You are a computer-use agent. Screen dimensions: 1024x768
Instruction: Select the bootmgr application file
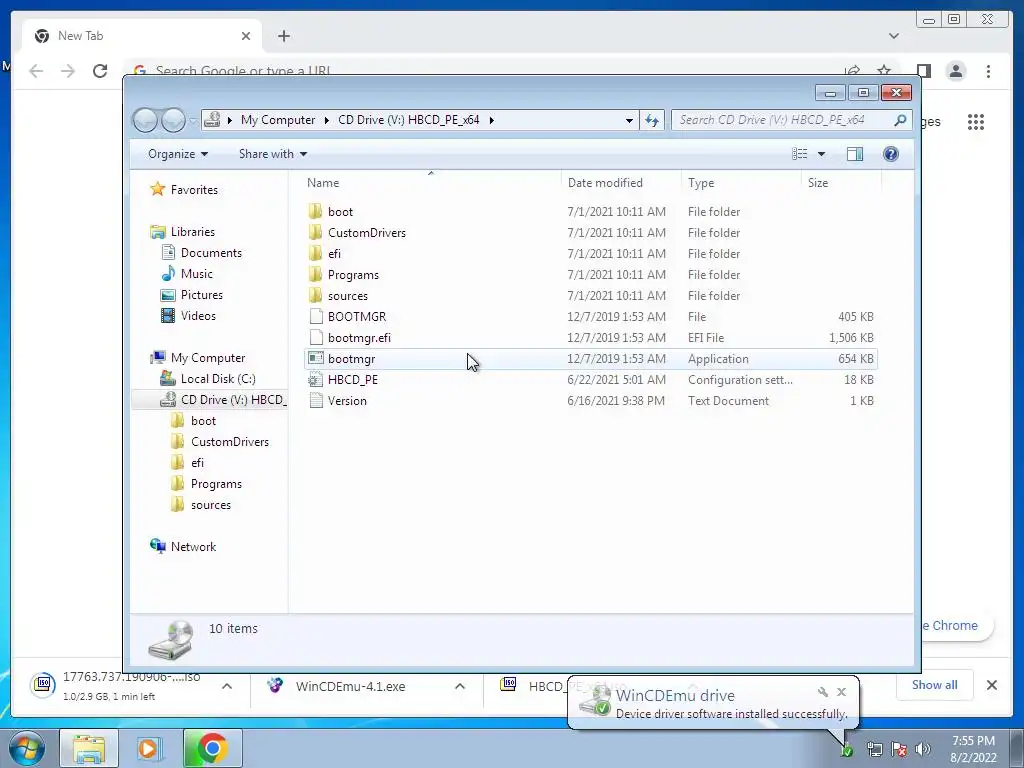[x=351, y=359]
